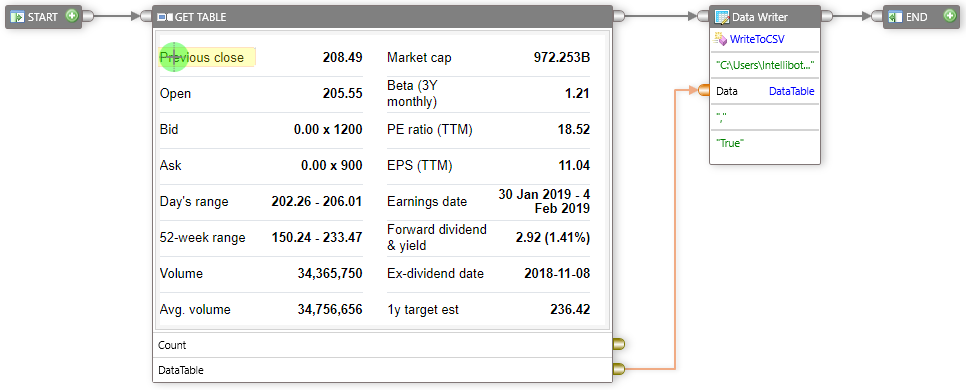Select the DataTable output port connector
The height and width of the screenshot is (390, 966).
pos(618,369)
